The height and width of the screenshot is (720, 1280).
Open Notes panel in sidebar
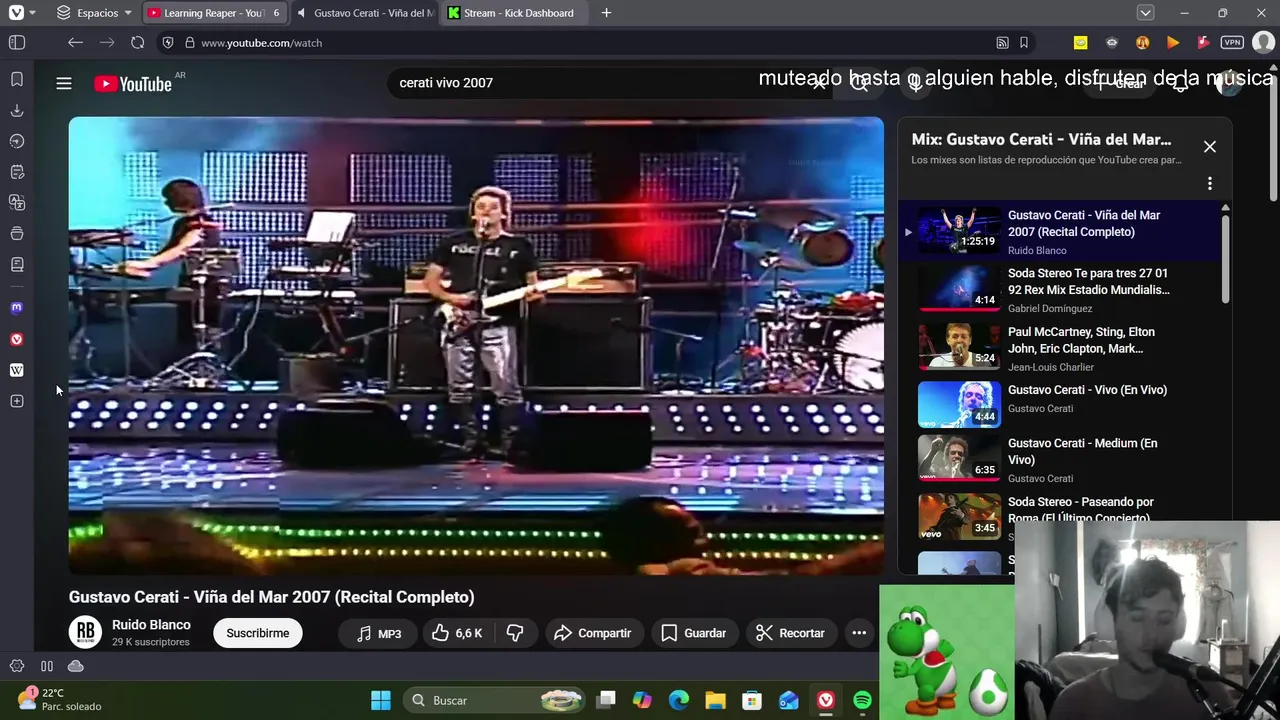(17, 172)
